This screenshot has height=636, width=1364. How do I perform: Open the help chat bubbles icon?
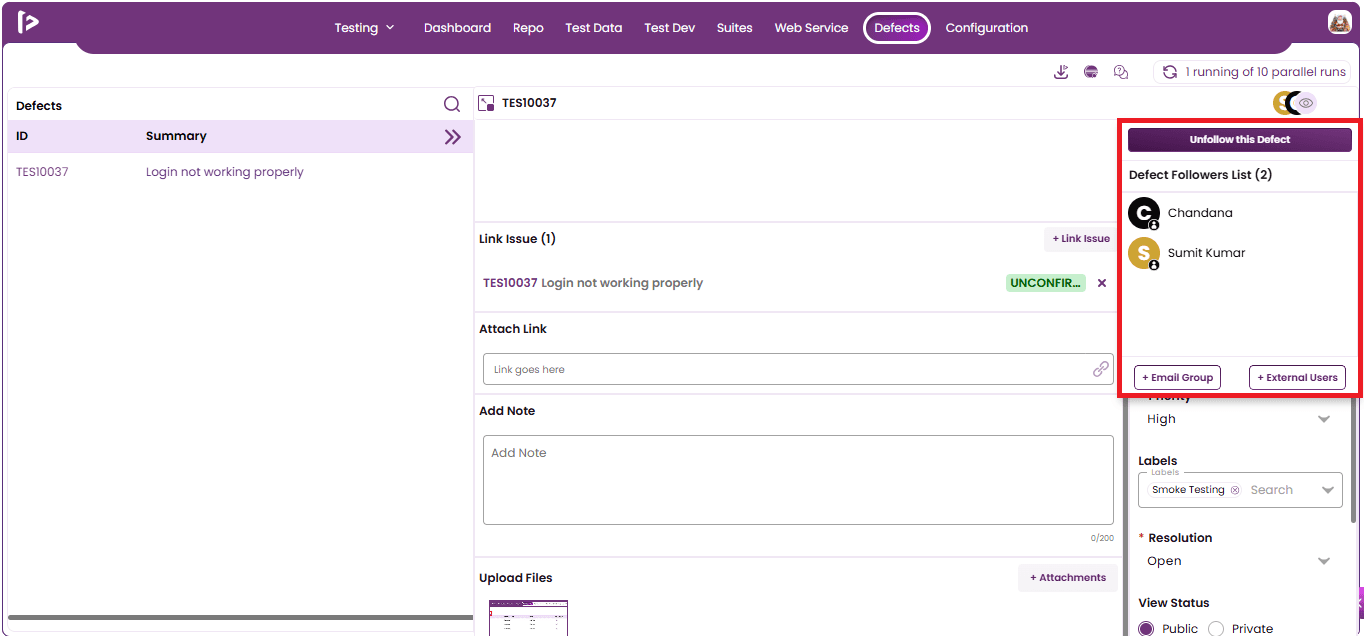pyautogui.click(x=1121, y=72)
